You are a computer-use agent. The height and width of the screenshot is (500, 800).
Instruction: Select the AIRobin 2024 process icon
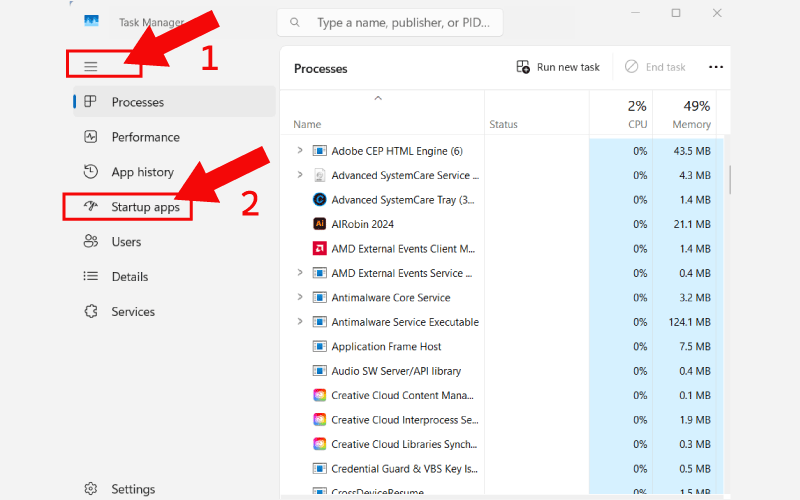tap(320, 224)
